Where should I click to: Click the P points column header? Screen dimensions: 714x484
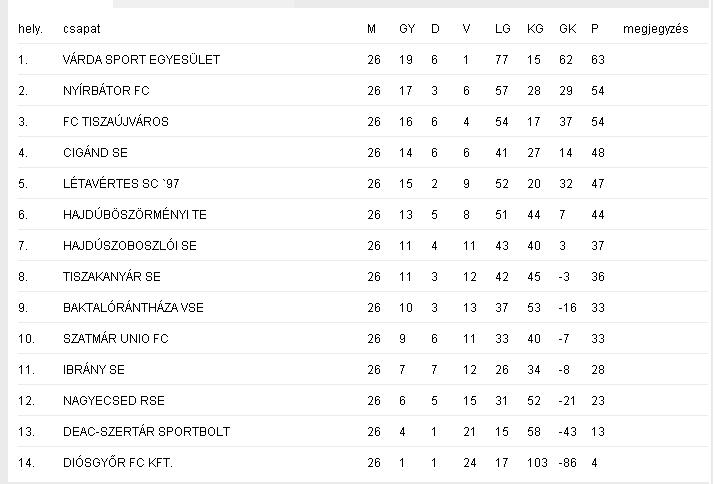point(595,29)
